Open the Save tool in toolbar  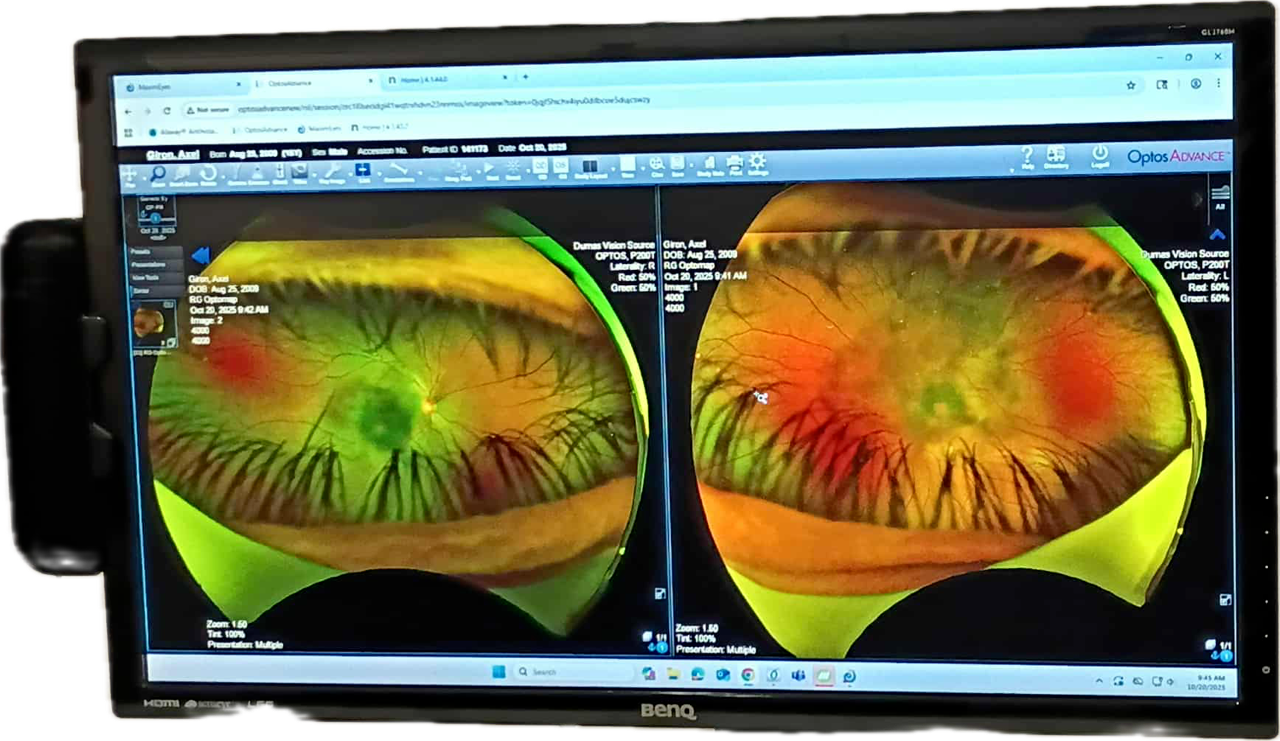678,166
